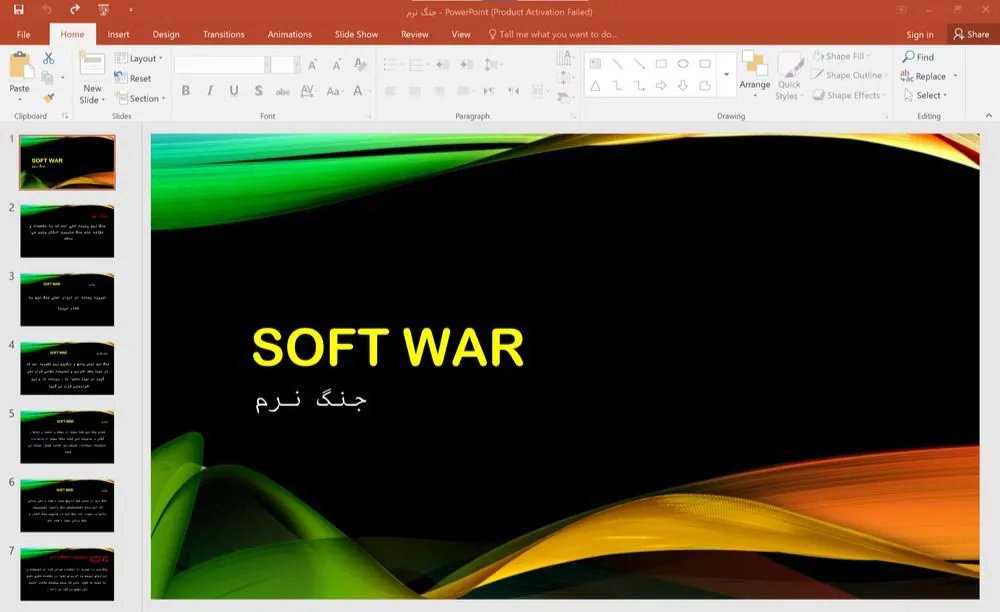
Task: Choose the Arrow line tool
Action: 641,65
